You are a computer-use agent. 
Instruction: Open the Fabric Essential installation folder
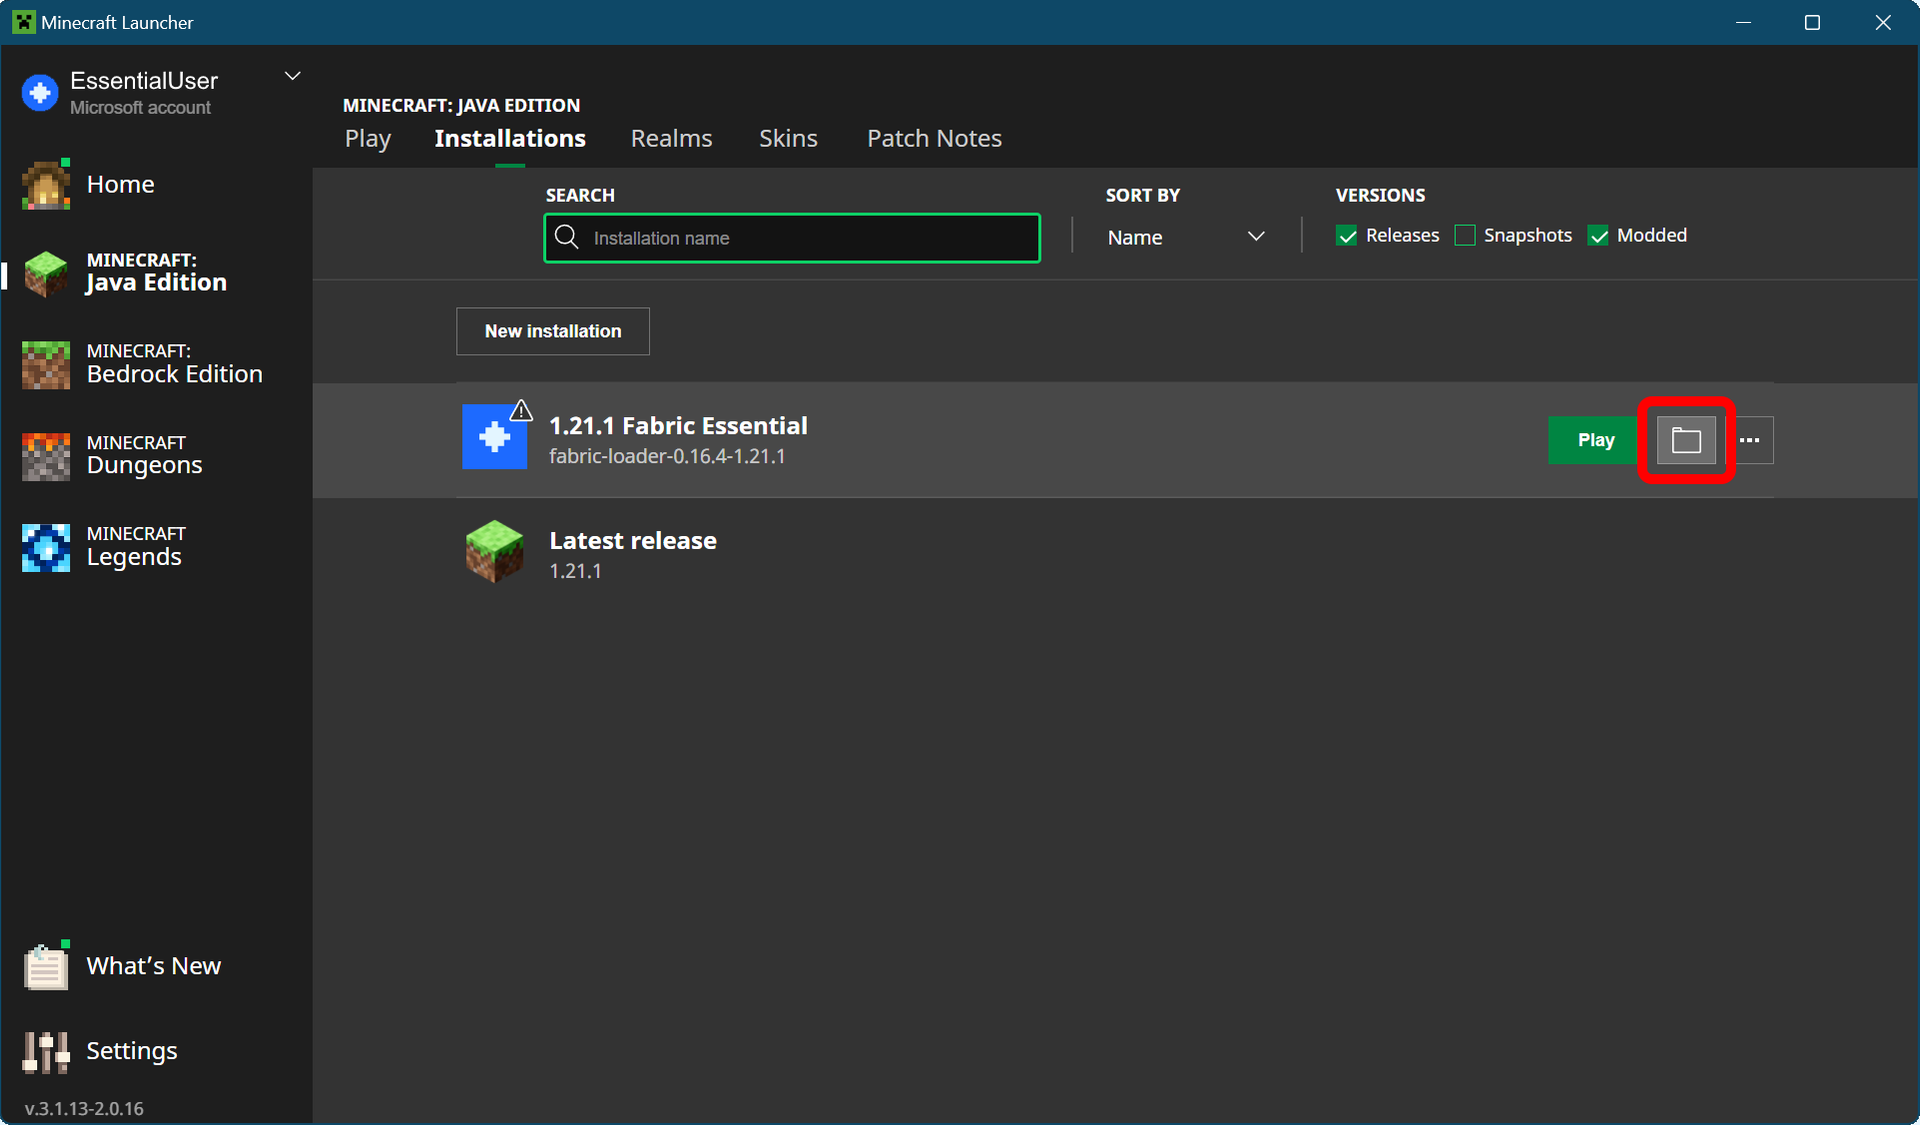(1686, 440)
